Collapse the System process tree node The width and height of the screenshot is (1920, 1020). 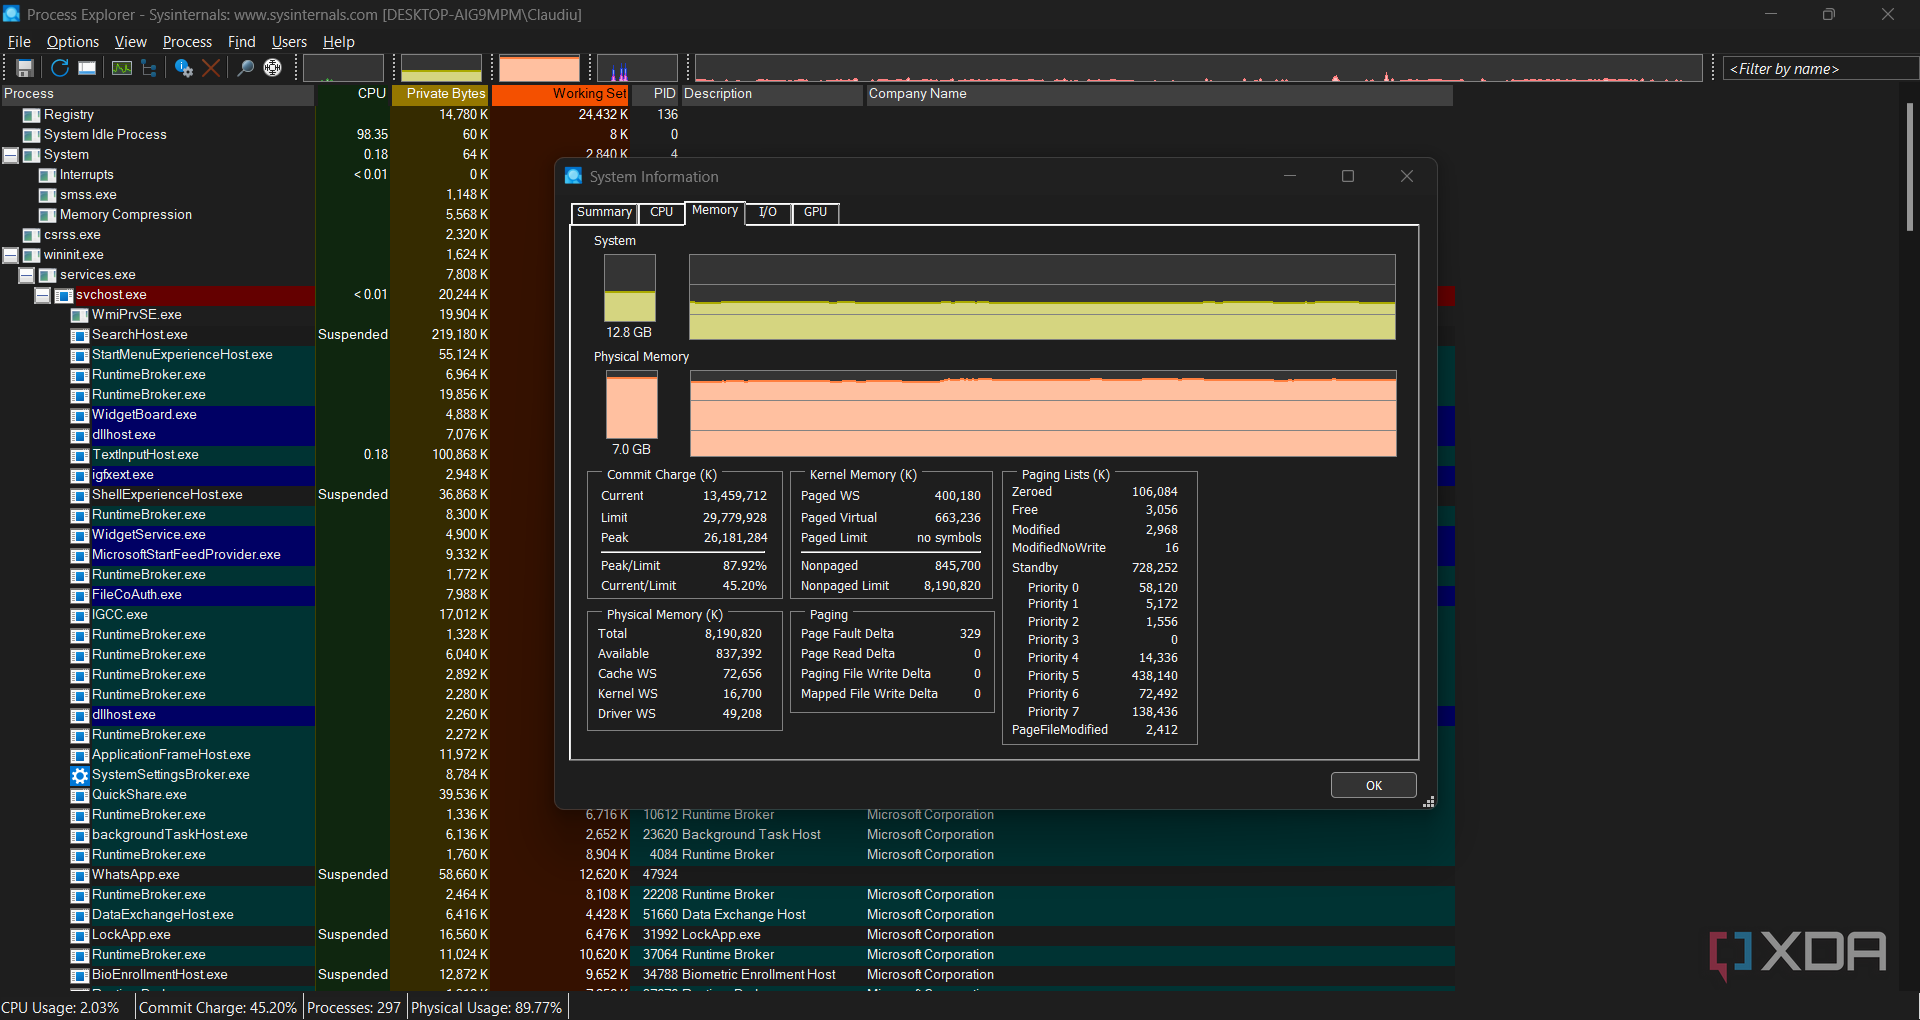coord(11,155)
